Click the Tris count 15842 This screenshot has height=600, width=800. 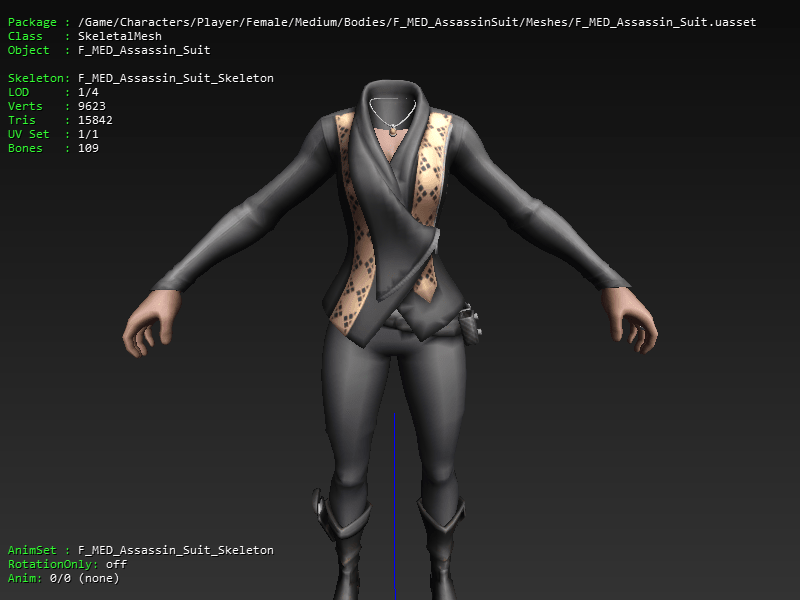(x=95, y=120)
